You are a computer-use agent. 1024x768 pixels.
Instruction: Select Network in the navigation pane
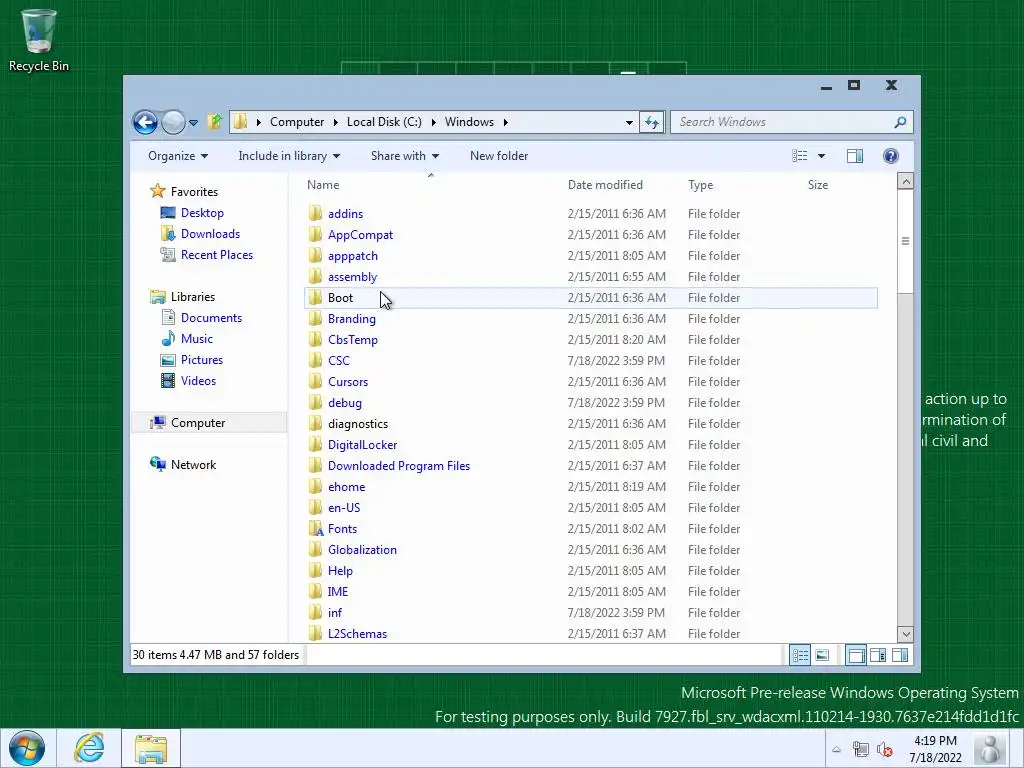pyautogui.click(x=193, y=465)
